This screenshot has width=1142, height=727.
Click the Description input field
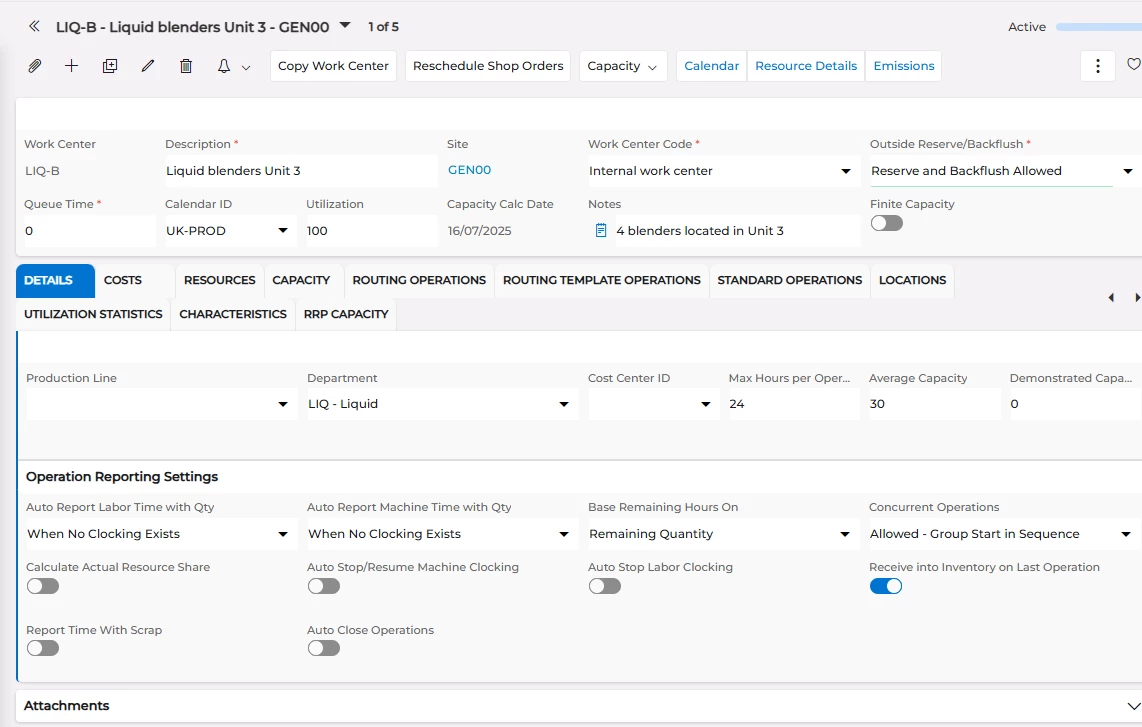301,171
